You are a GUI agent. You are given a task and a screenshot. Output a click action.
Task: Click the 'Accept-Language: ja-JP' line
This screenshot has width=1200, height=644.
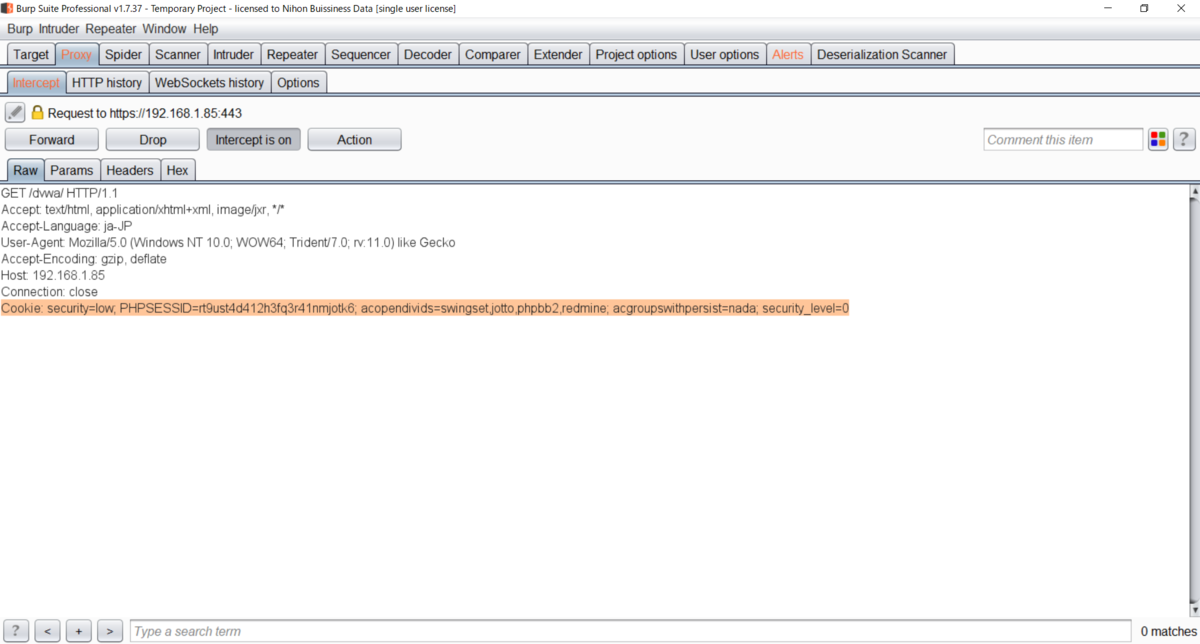pos(67,226)
